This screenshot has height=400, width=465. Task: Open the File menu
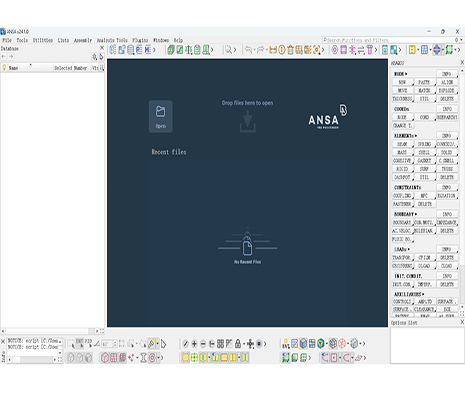(7, 40)
